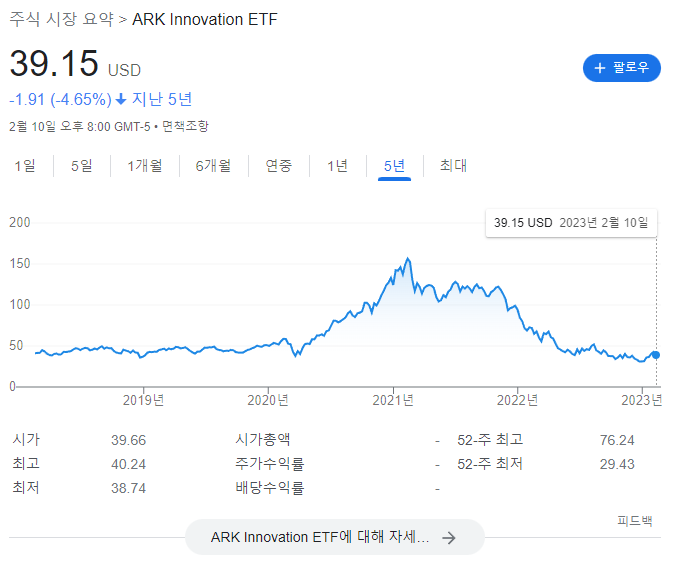This screenshot has height=565, width=696.
Task: Click the 최저 value 38.74
Action: [128, 488]
